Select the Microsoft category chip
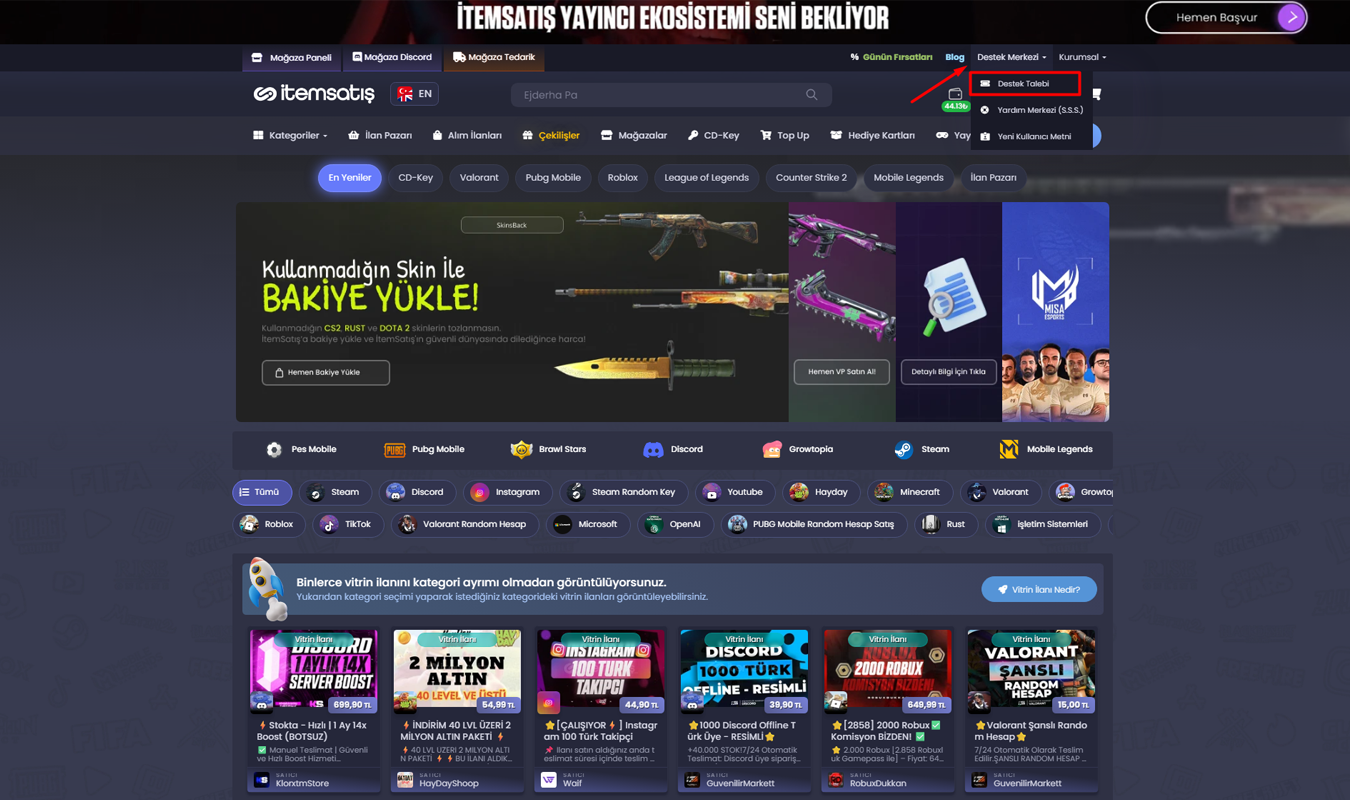Image resolution: width=1350 pixels, height=800 pixels. [587, 524]
